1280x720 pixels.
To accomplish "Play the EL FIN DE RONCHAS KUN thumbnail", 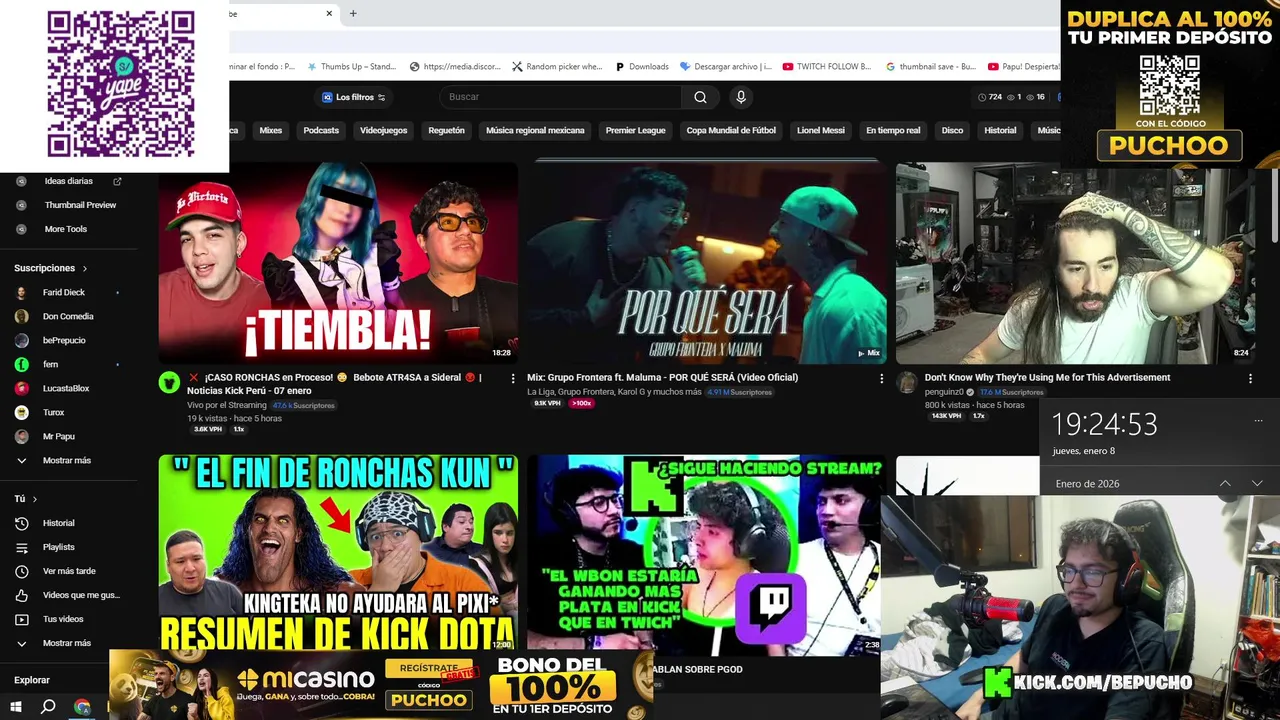I will coord(338,555).
